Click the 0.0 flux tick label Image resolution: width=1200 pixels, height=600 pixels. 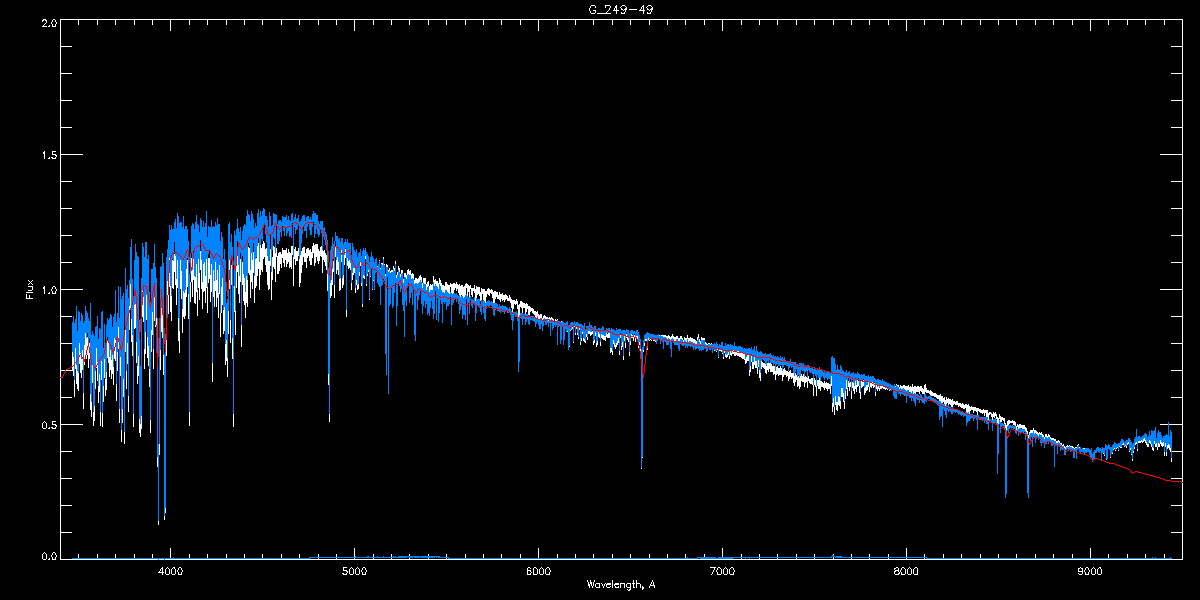tap(48, 557)
